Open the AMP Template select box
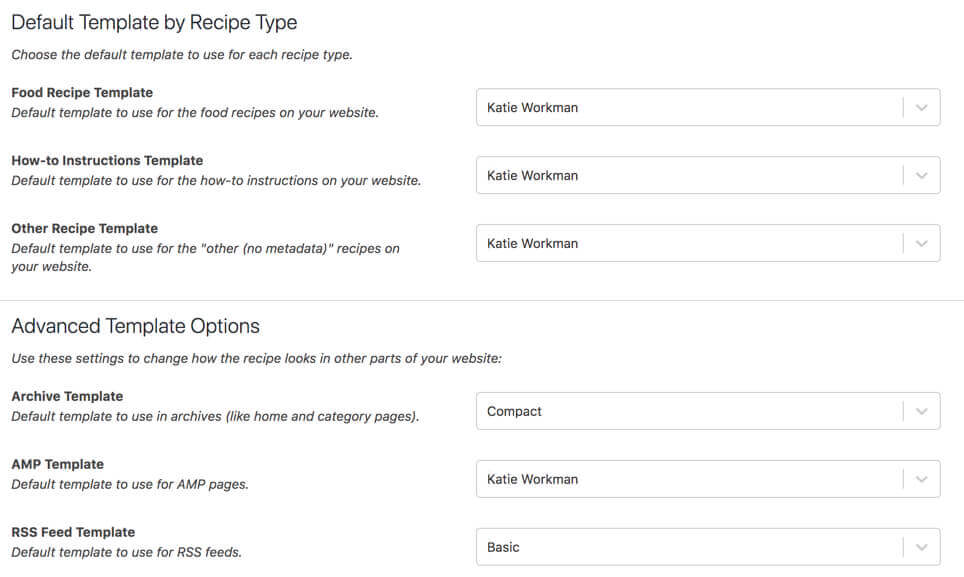The height and width of the screenshot is (577, 964). (708, 479)
